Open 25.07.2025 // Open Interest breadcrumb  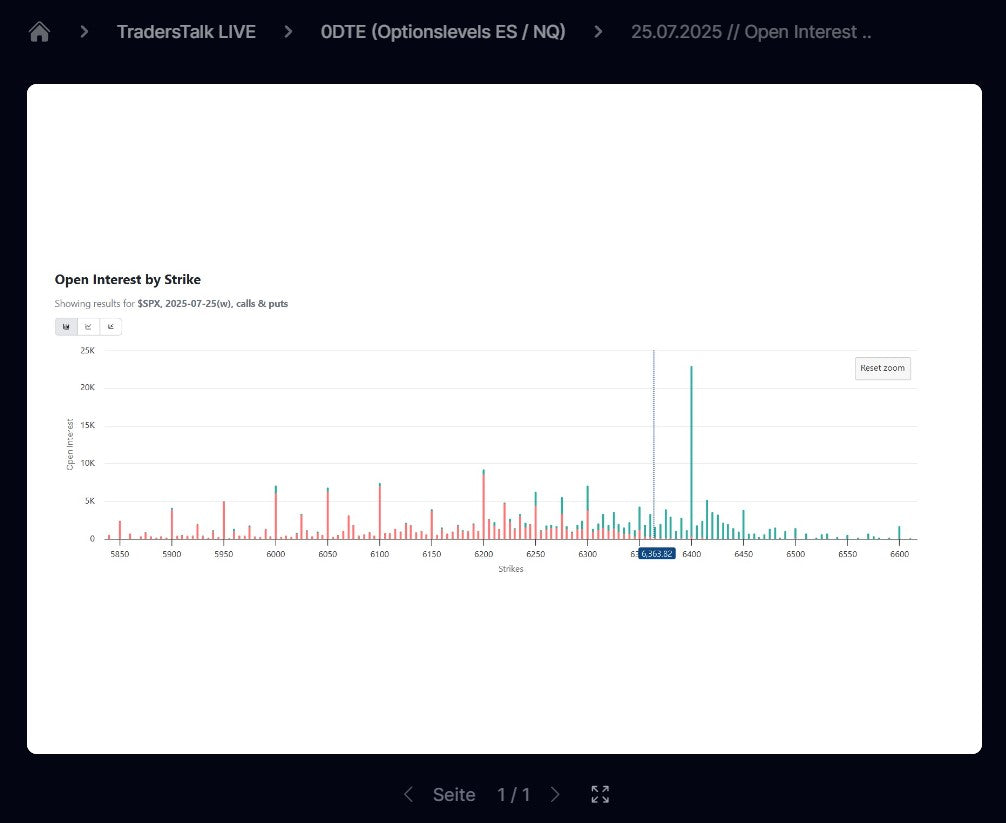[x=751, y=31]
